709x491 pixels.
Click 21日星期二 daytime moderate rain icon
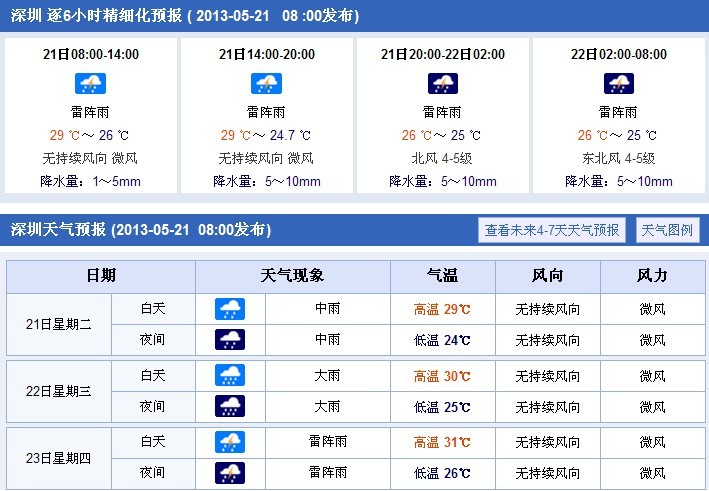coord(230,309)
